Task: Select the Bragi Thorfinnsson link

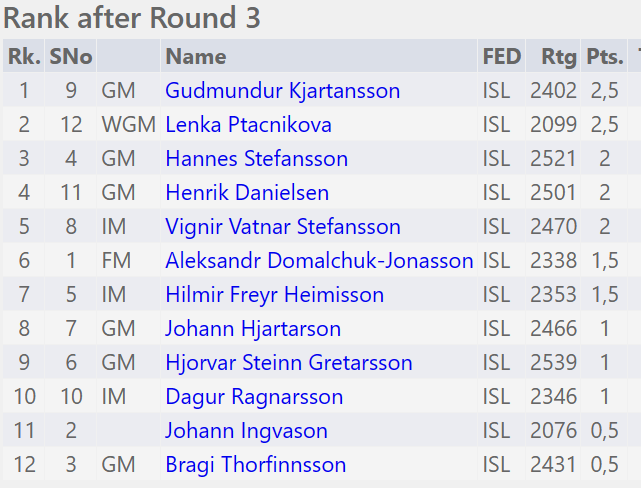Action: (256, 465)
